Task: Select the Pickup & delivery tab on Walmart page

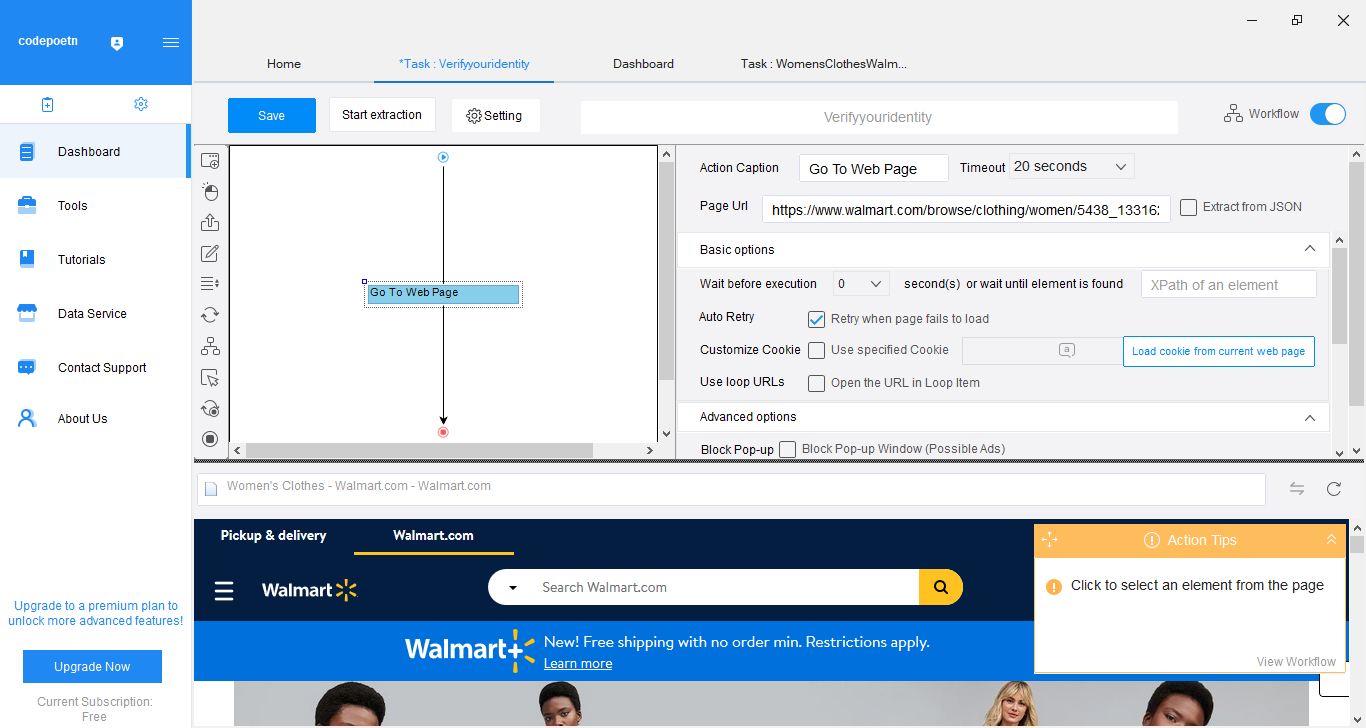Action: [x=273, y=535]
